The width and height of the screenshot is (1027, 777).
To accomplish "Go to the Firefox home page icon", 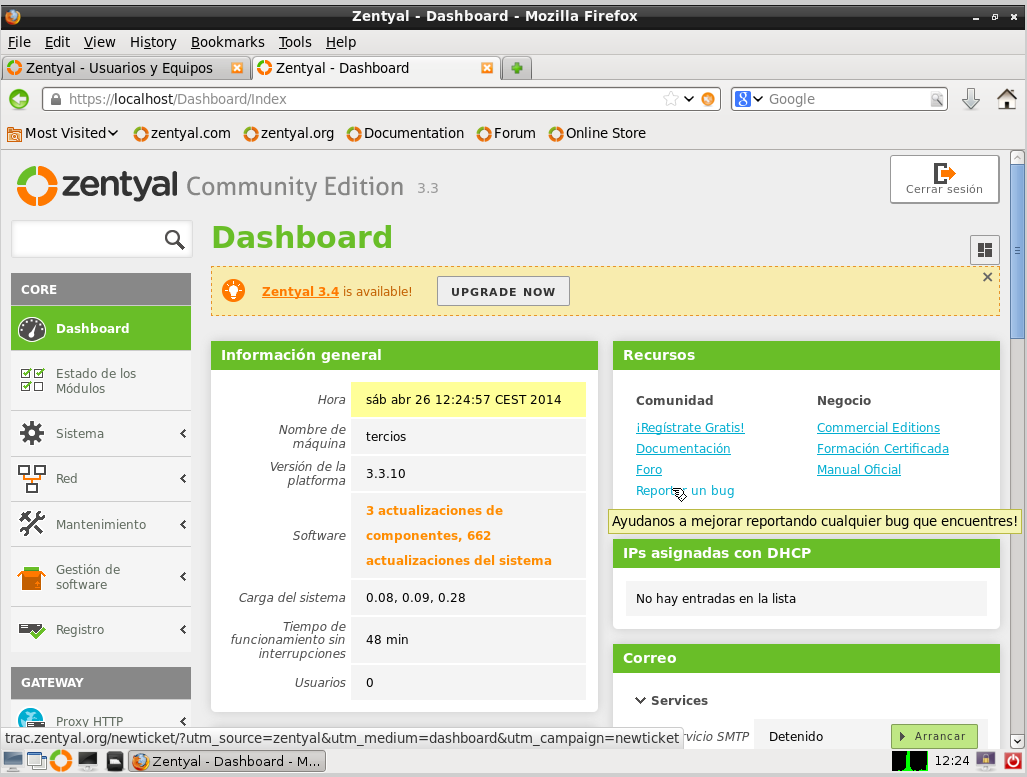I will [1007, 100].
